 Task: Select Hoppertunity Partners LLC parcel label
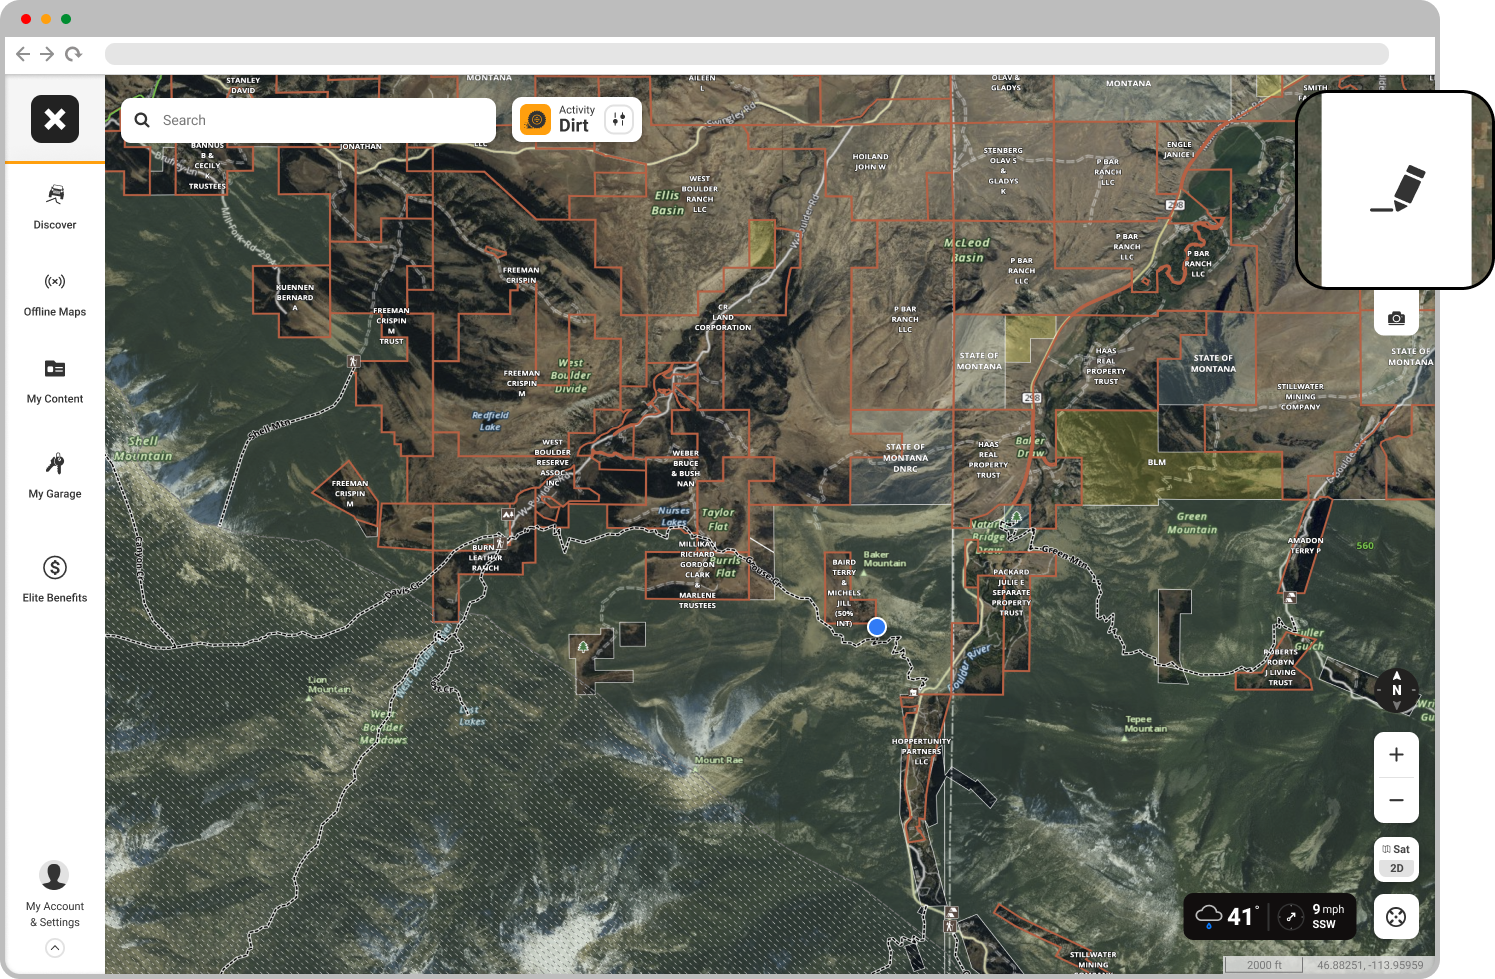(921, 751)
